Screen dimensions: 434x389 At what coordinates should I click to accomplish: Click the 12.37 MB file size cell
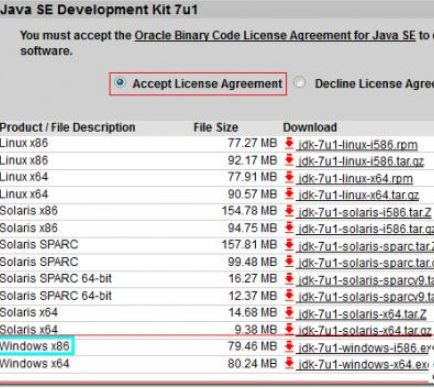[252, 295]
